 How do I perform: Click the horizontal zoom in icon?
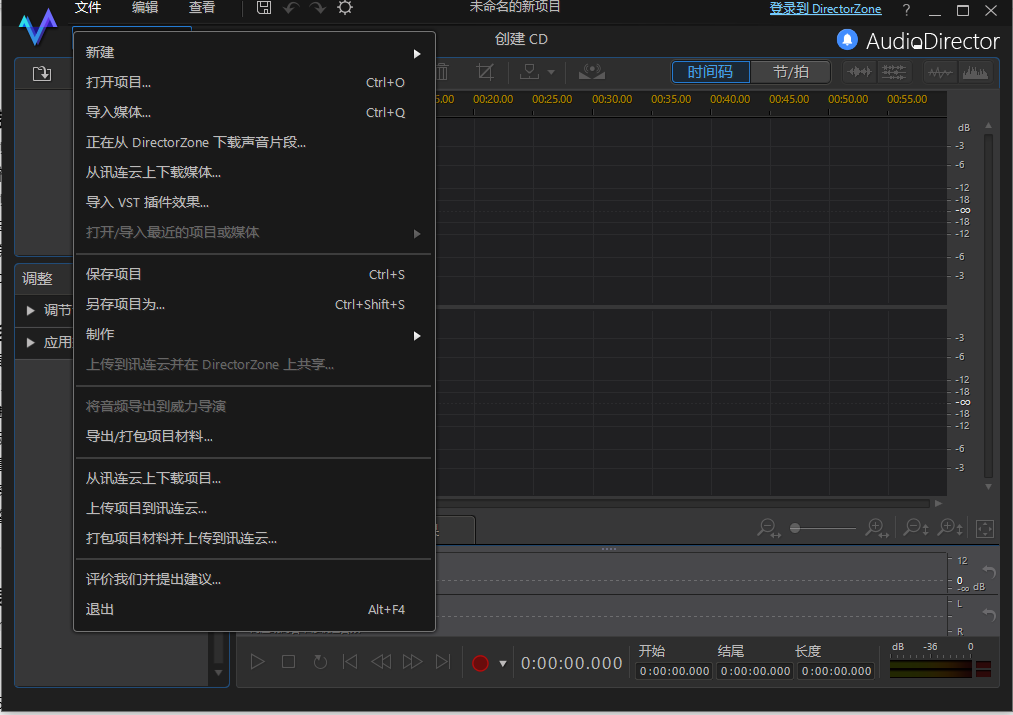click(x=877, y=528)
